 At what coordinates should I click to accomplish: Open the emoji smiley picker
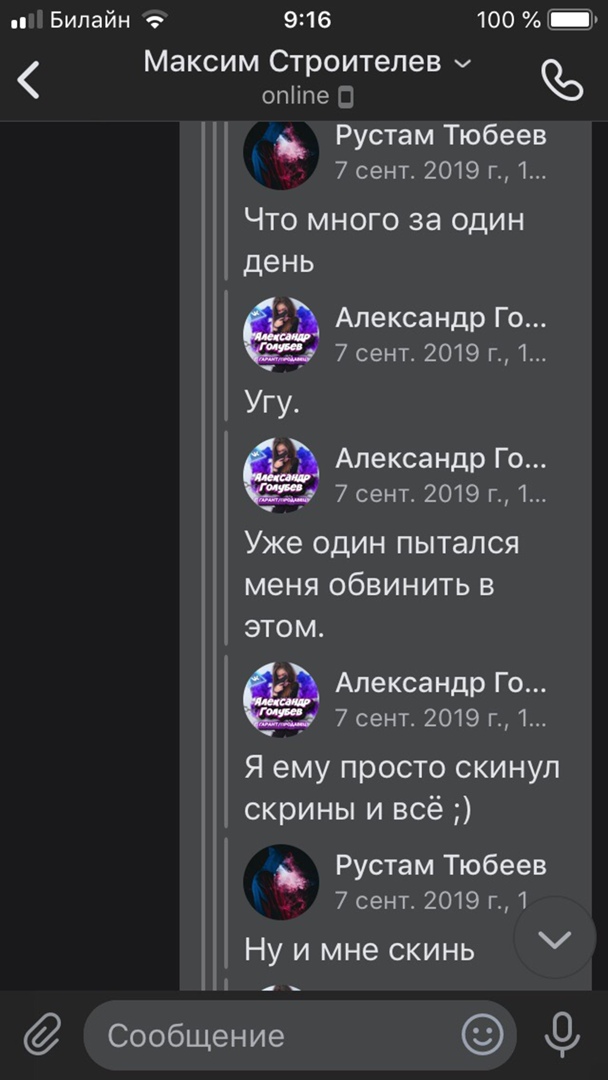(x=482, y=1034)
